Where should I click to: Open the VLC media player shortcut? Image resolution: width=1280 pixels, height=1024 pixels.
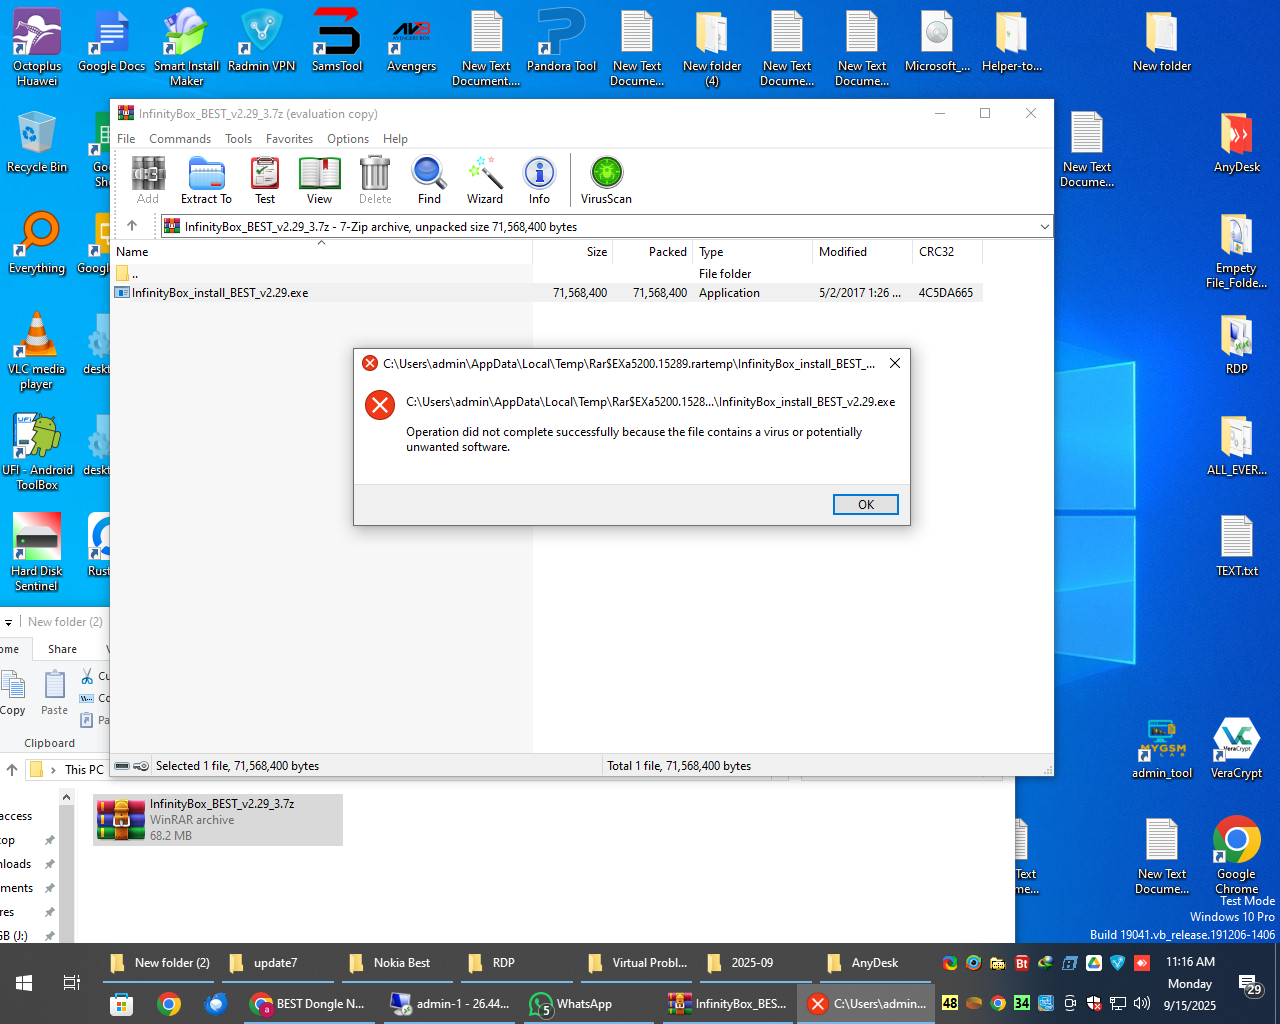point(37,351)
